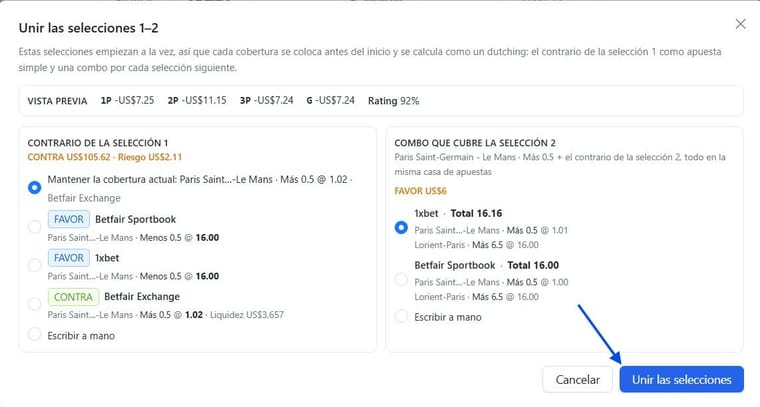
Task: Select Mantener la cobertura actual option
Action: click(x=34, y=188)
